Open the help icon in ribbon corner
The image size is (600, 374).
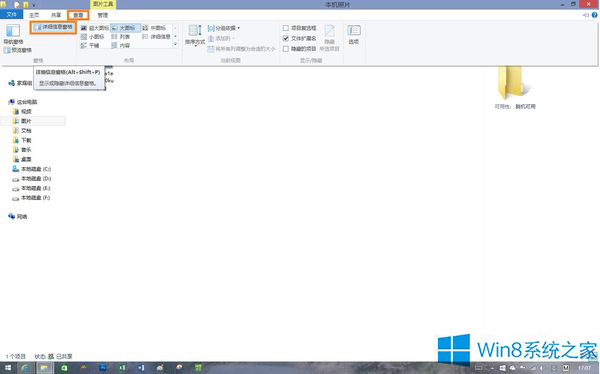[595, 15]
